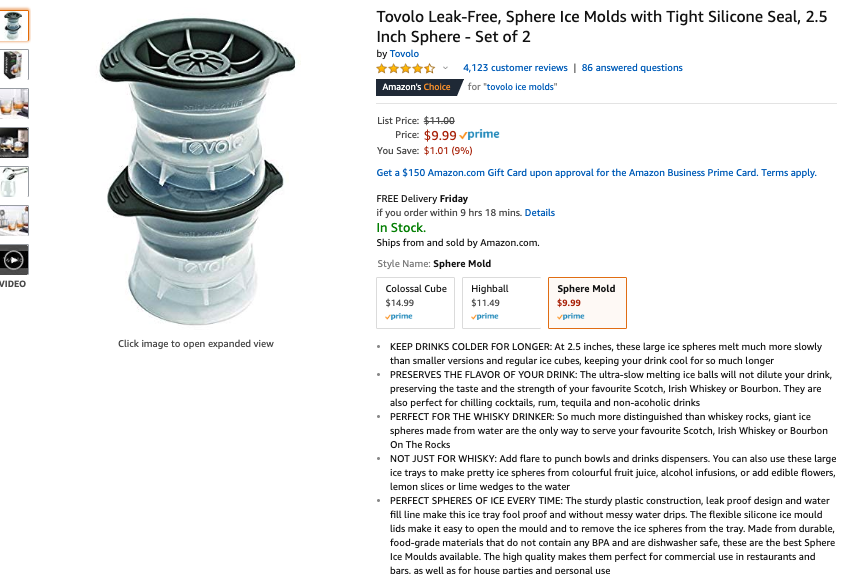Screen dimensions: 844x574
Task: Click the "tovolo ice molds" search link
Action: click(x=521, y=87)
